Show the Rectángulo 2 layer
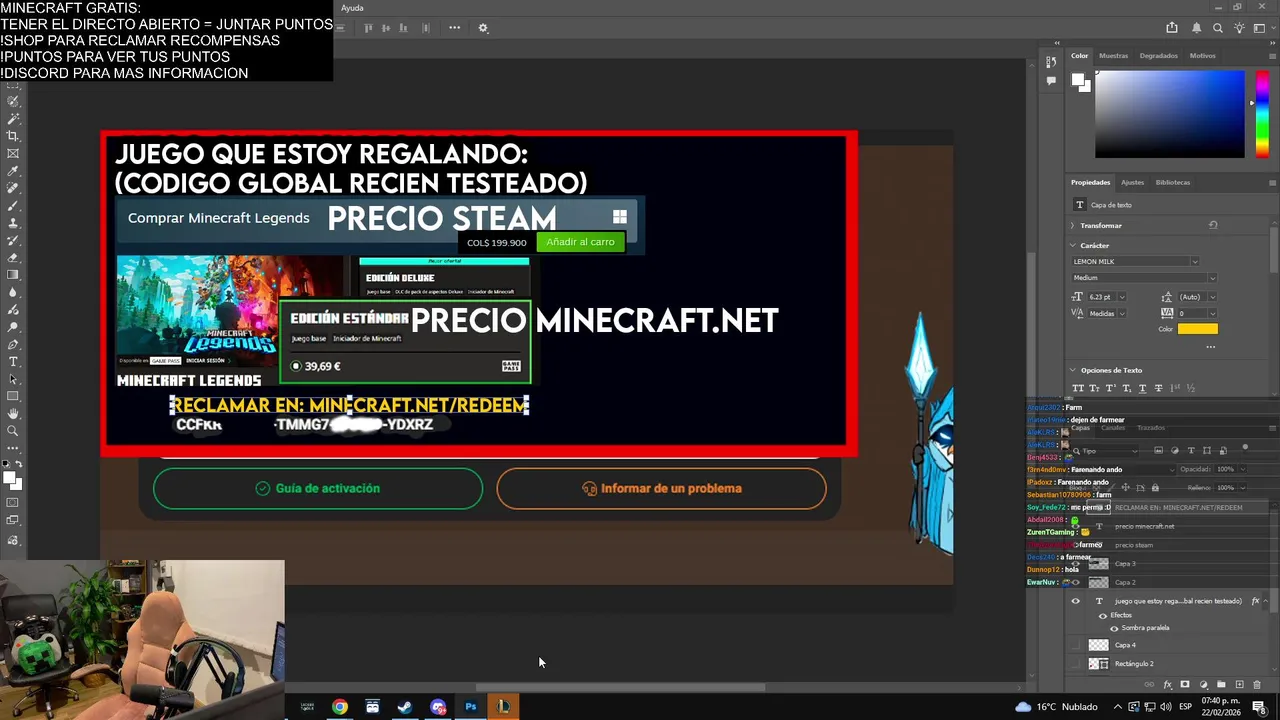1280x720 pixels. (x=1075, y=663)
